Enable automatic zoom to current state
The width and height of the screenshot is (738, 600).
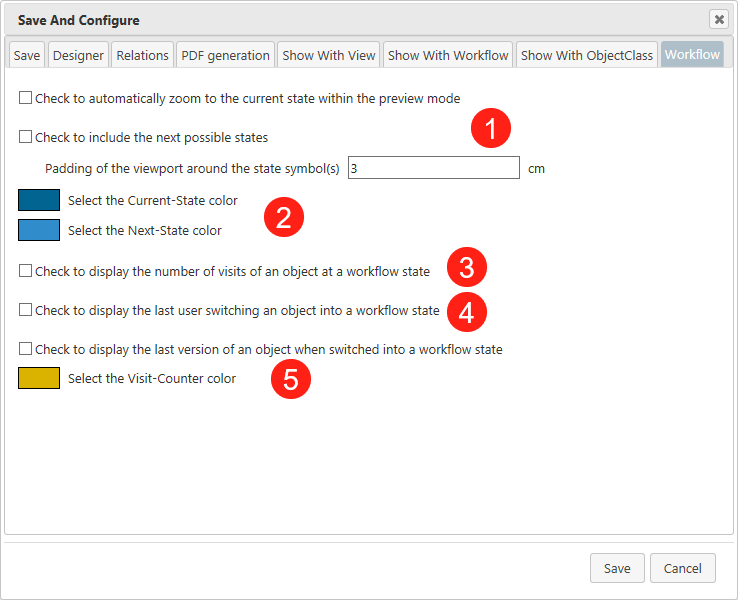[25, 99]
